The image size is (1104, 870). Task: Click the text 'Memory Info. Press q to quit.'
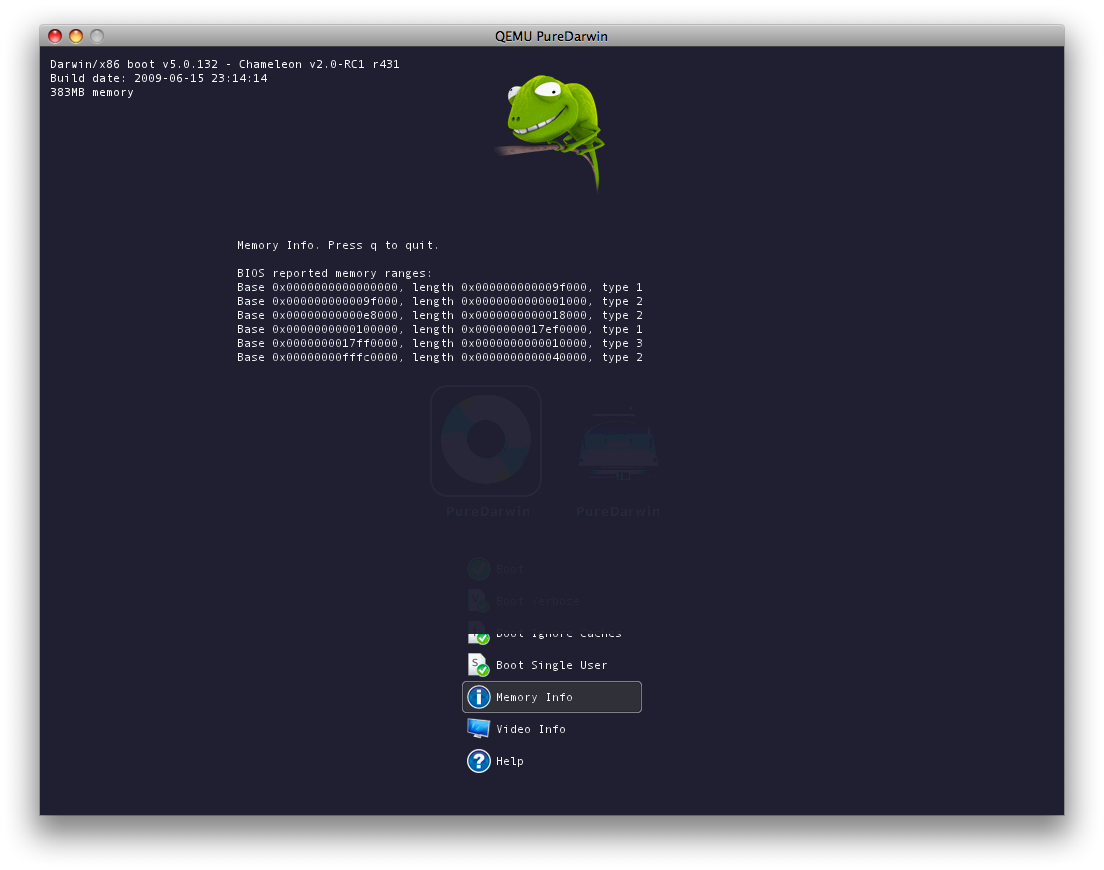point(338,245)
